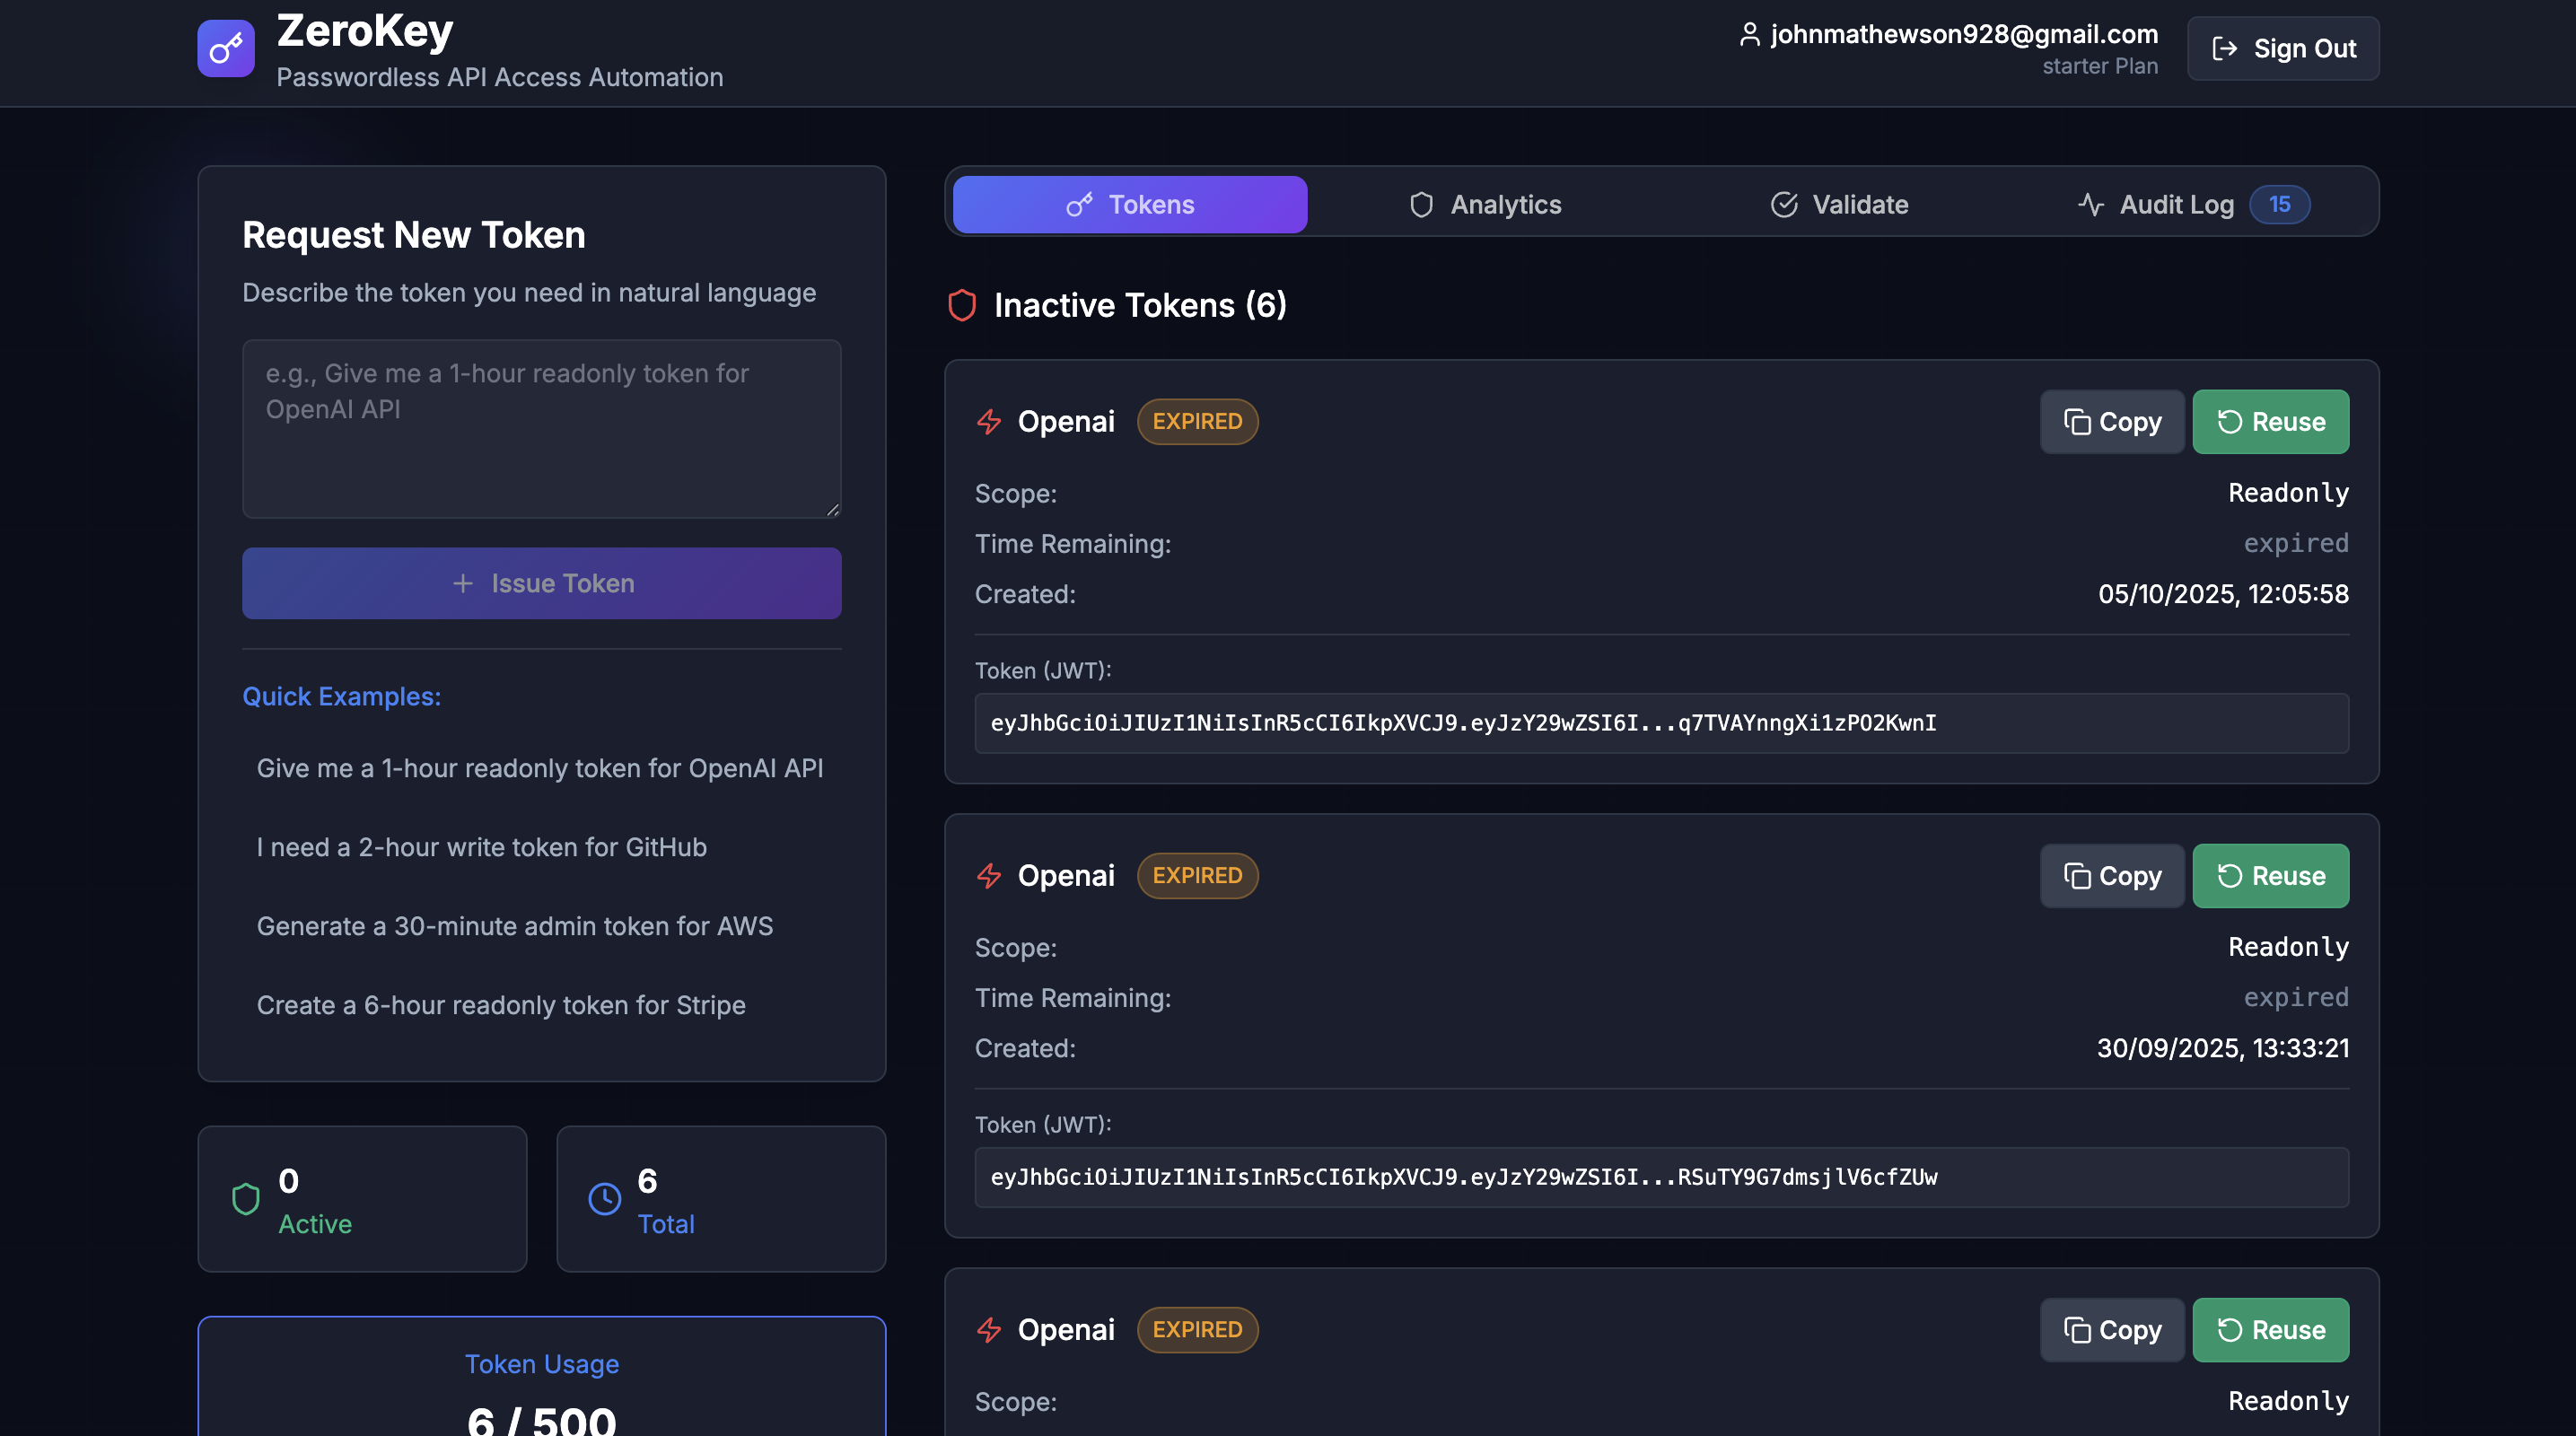2576x1436 pixels.
Task: Focus the token description text area
Action: [541, 428]
